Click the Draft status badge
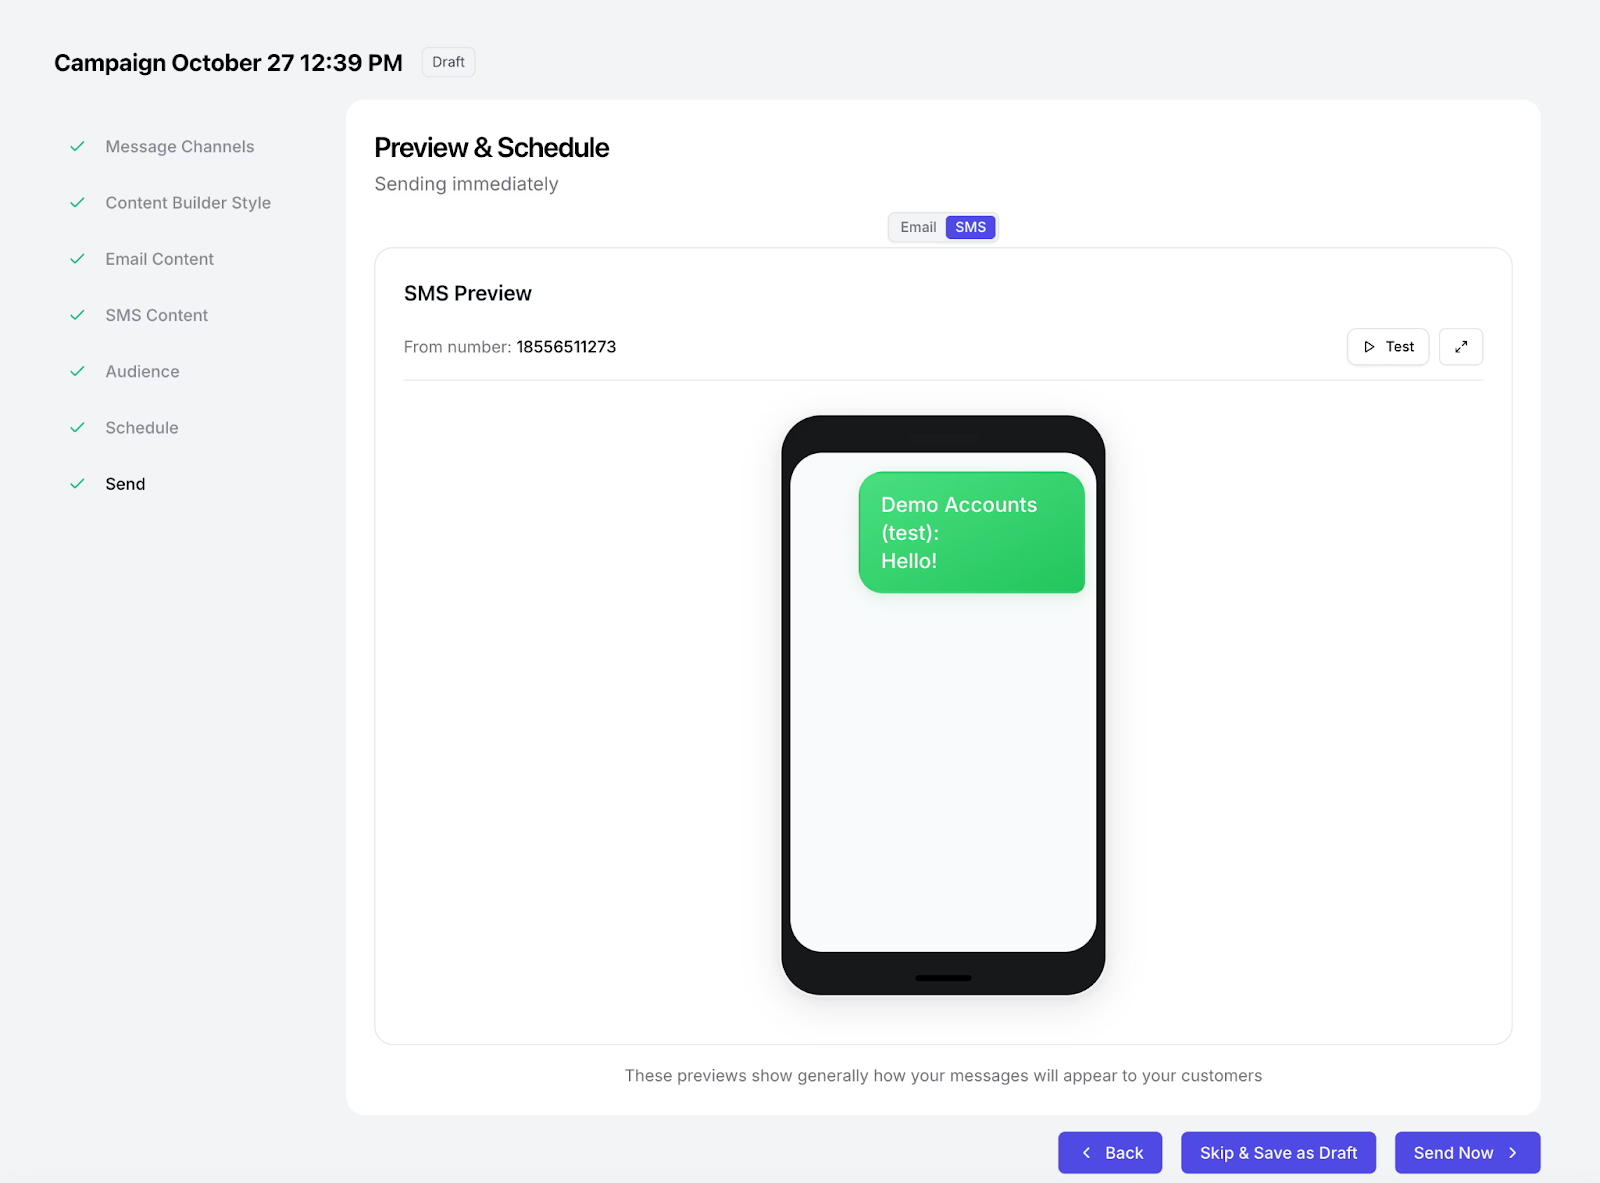Screen dimensions: 1600x1183 pyautogui.click(x=448, y=62)
